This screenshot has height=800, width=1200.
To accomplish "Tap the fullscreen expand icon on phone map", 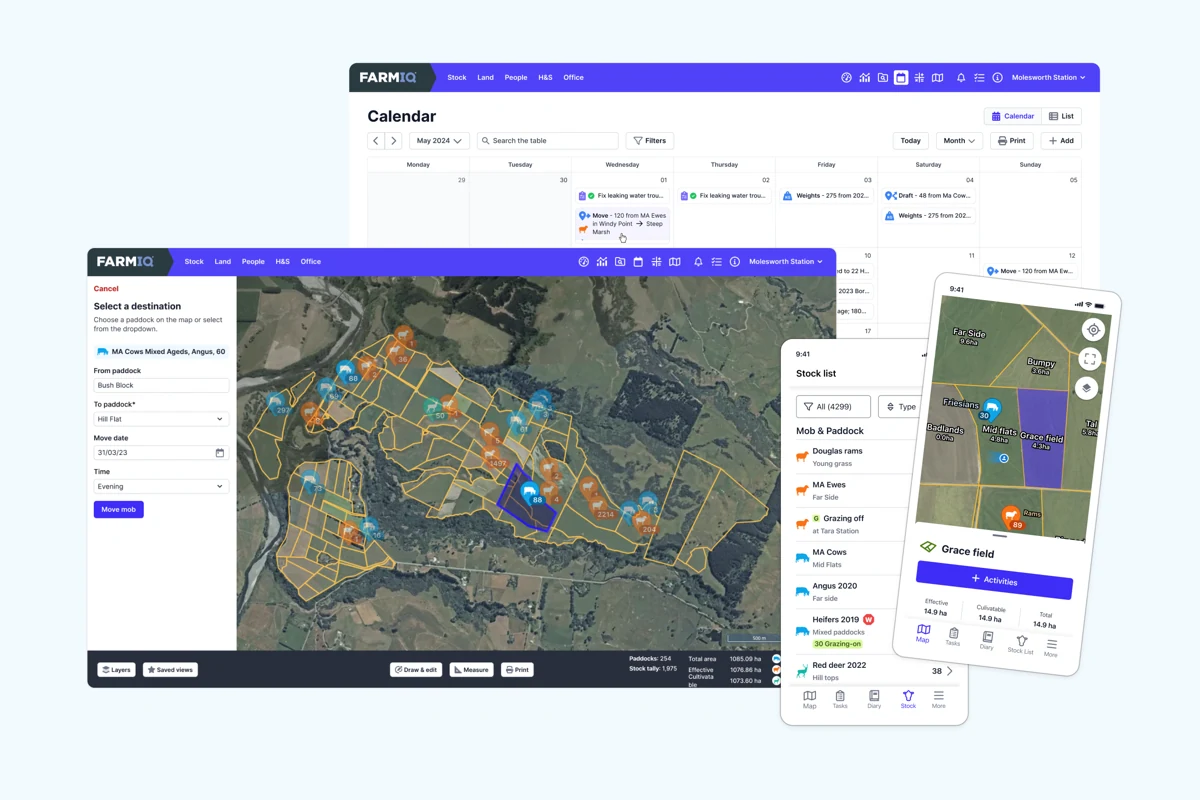I will [x=1090, y=359].
